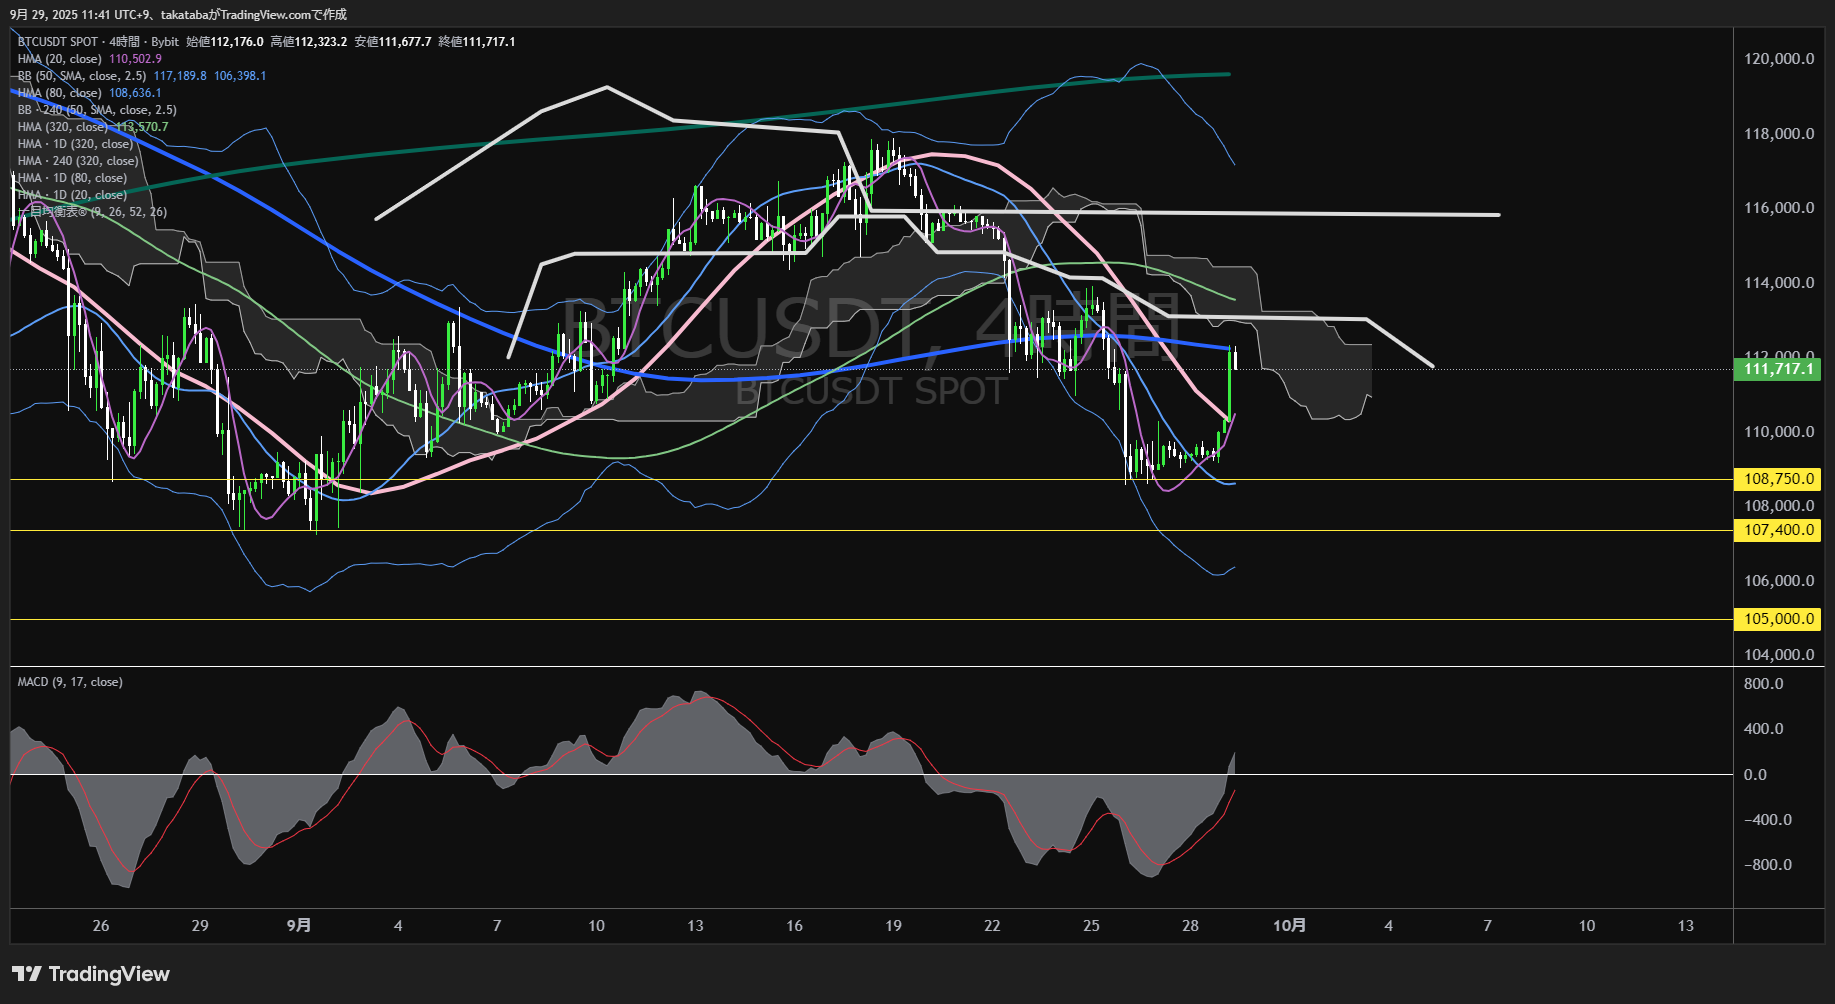Select the HMA (80, close) legend entry
The width and height of the screenshot is (1835, 1004).
click(60, 93)
